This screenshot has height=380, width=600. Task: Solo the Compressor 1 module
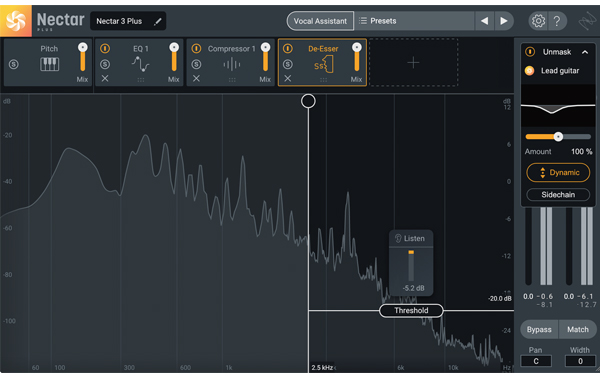[x=196, y=64]
